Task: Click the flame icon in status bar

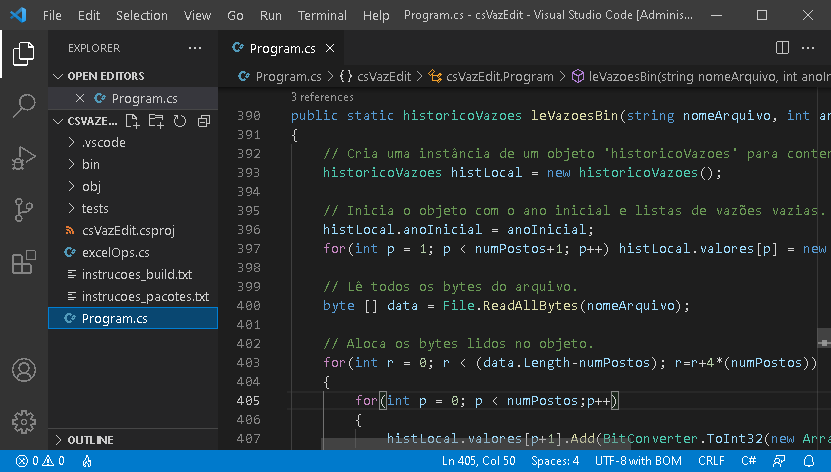Action: [x=87, y=461]
